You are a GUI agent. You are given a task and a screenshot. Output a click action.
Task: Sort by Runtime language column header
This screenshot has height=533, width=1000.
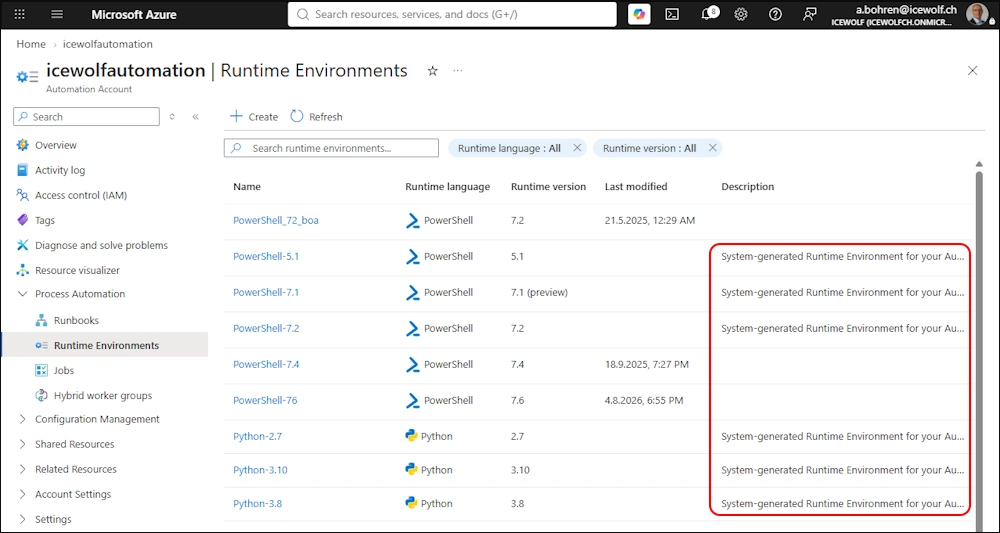[x=447, y=187]
